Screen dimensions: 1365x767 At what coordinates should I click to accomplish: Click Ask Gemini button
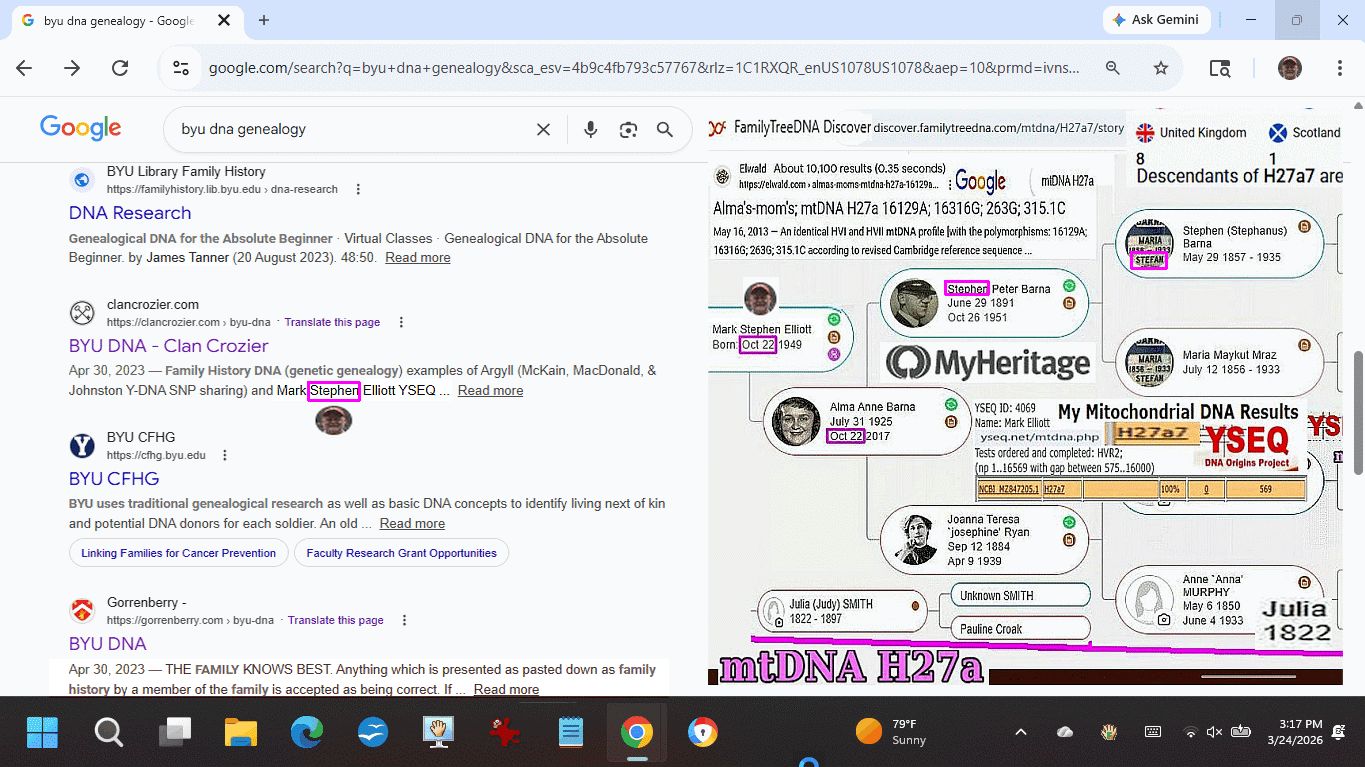tap(1156, 20)
